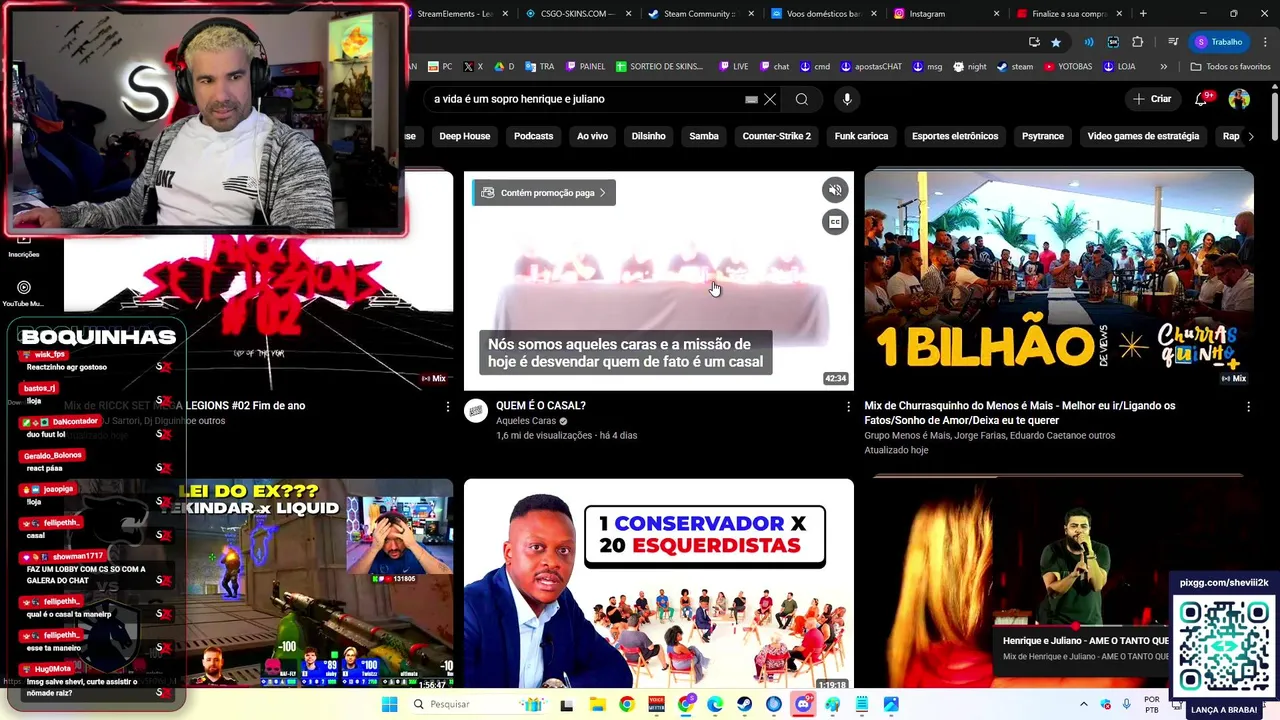Screen dimensions: 1280x720
Task: Open options for the QUEM É O CASAL? video
Action: (848, 407)
